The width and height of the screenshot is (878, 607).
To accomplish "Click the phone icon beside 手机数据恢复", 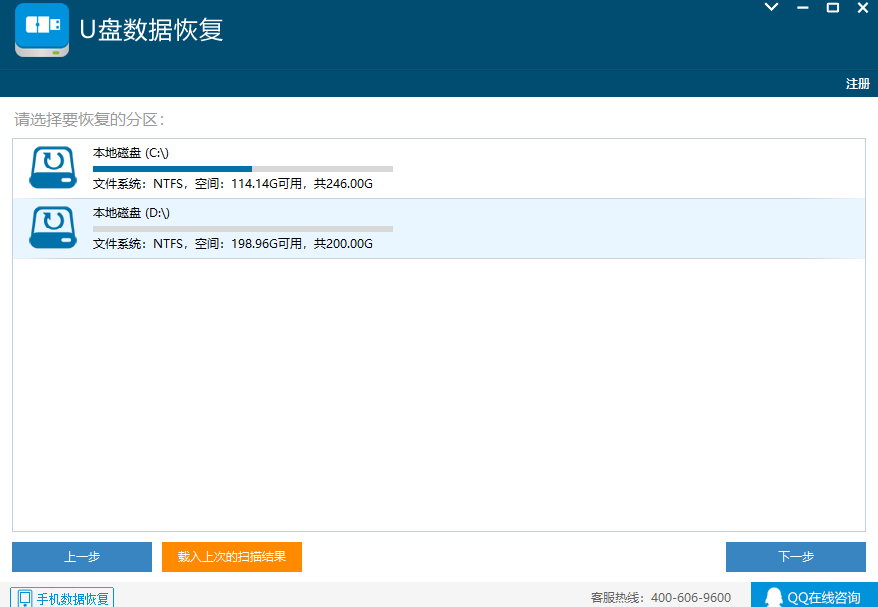I will tap(24, 598).
